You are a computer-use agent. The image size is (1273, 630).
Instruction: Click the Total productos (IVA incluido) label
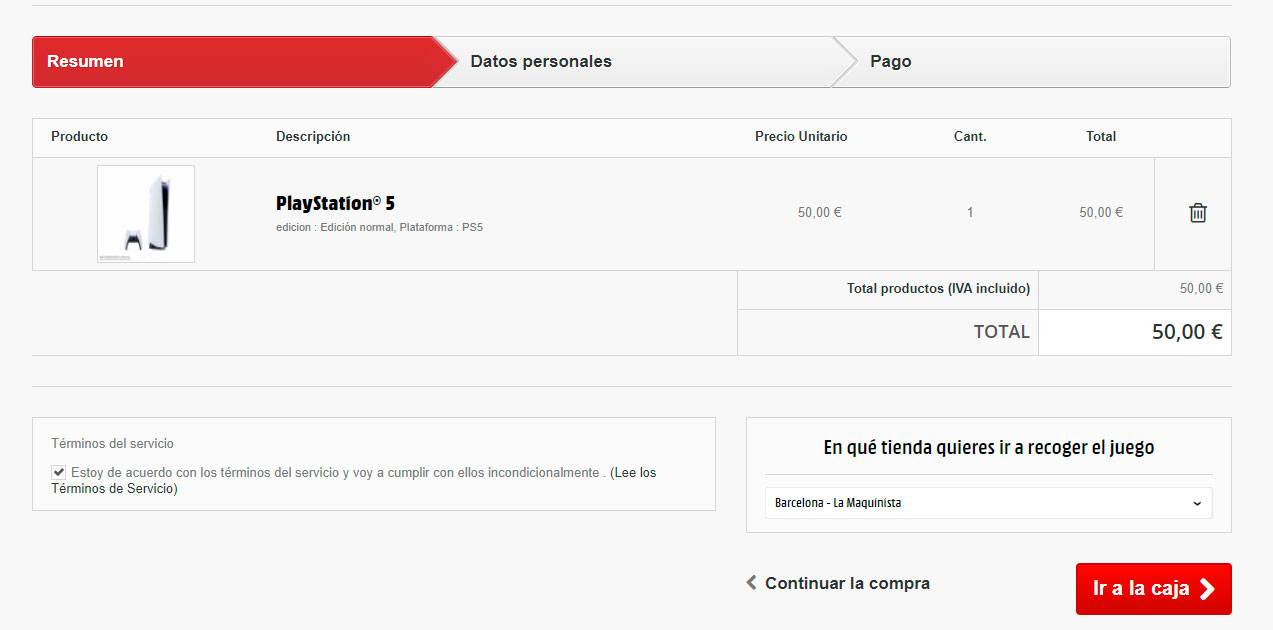pos(938,289)
